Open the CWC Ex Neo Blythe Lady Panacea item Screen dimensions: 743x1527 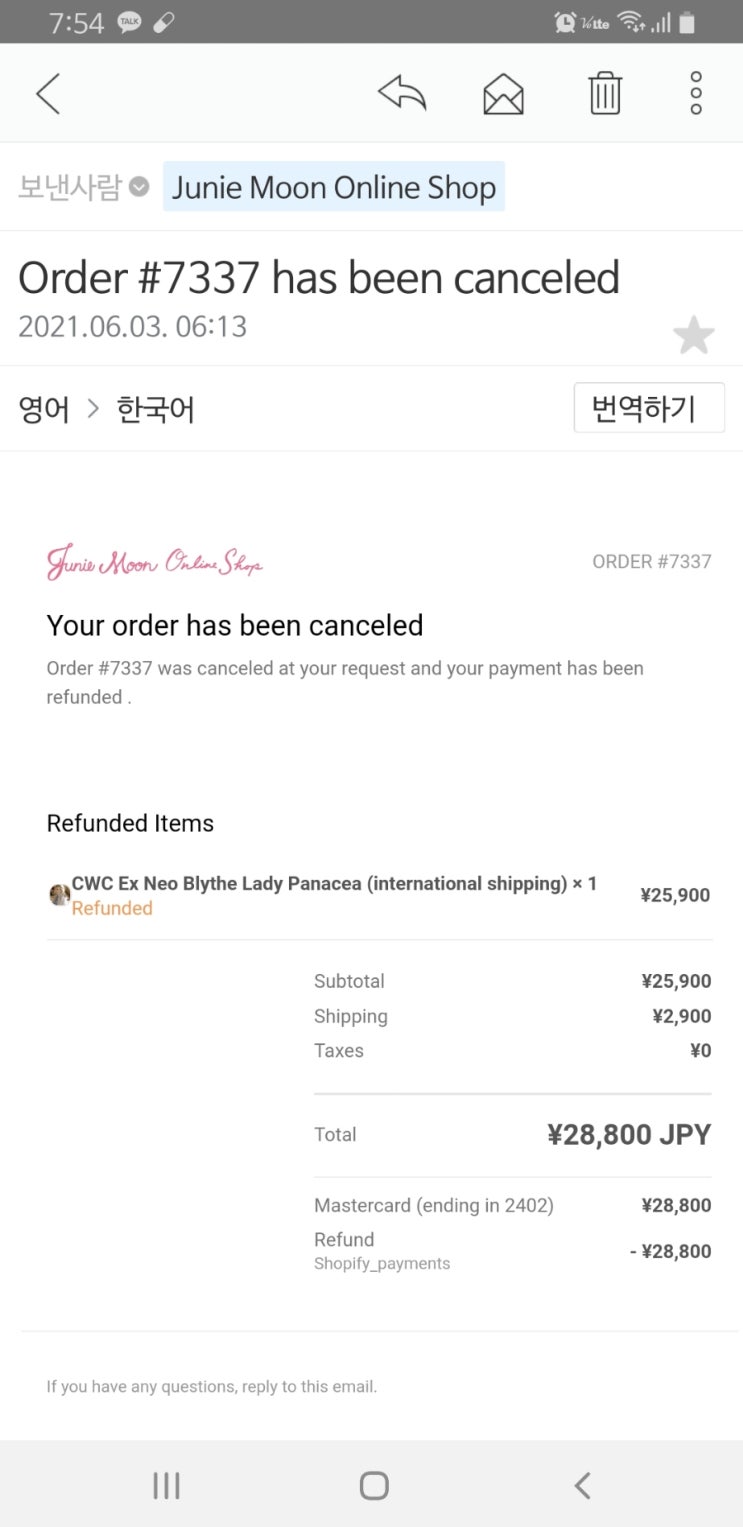pyautogui.click(x=334, y=884)
